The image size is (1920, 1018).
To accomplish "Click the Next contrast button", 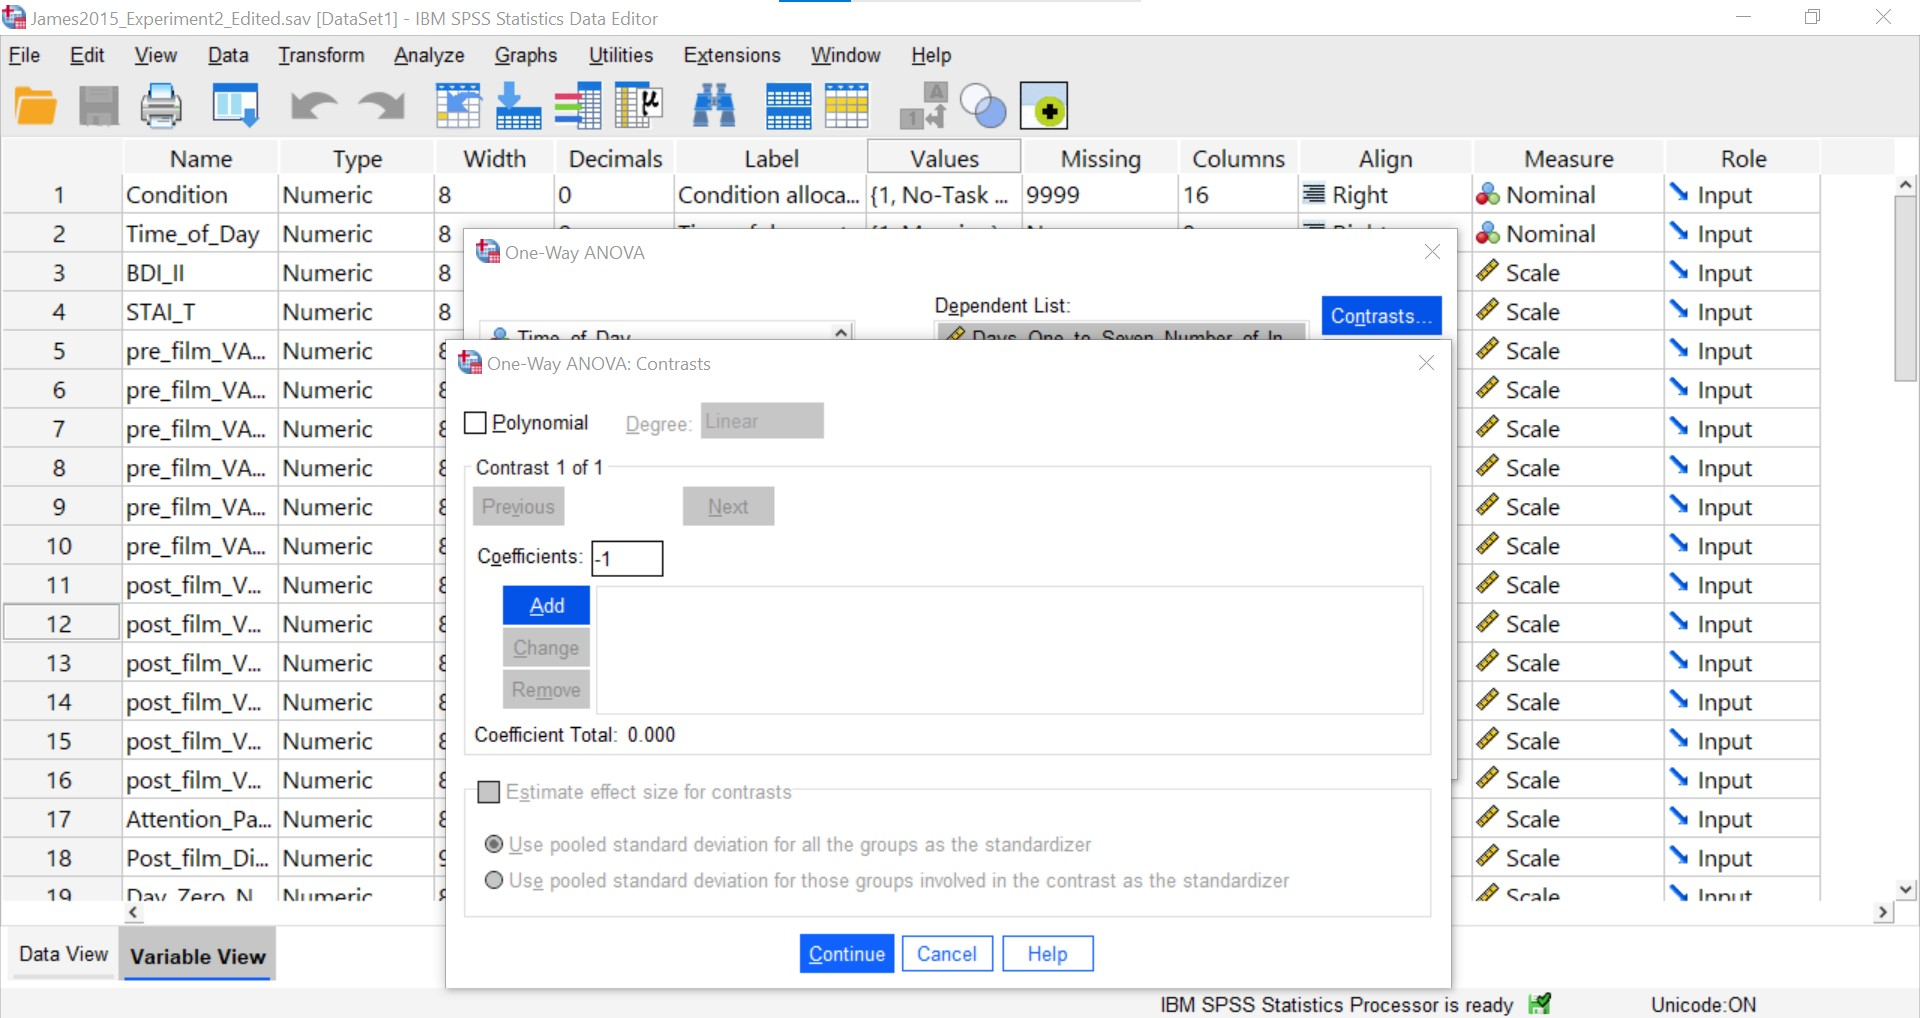I will [x=728, y=506].
